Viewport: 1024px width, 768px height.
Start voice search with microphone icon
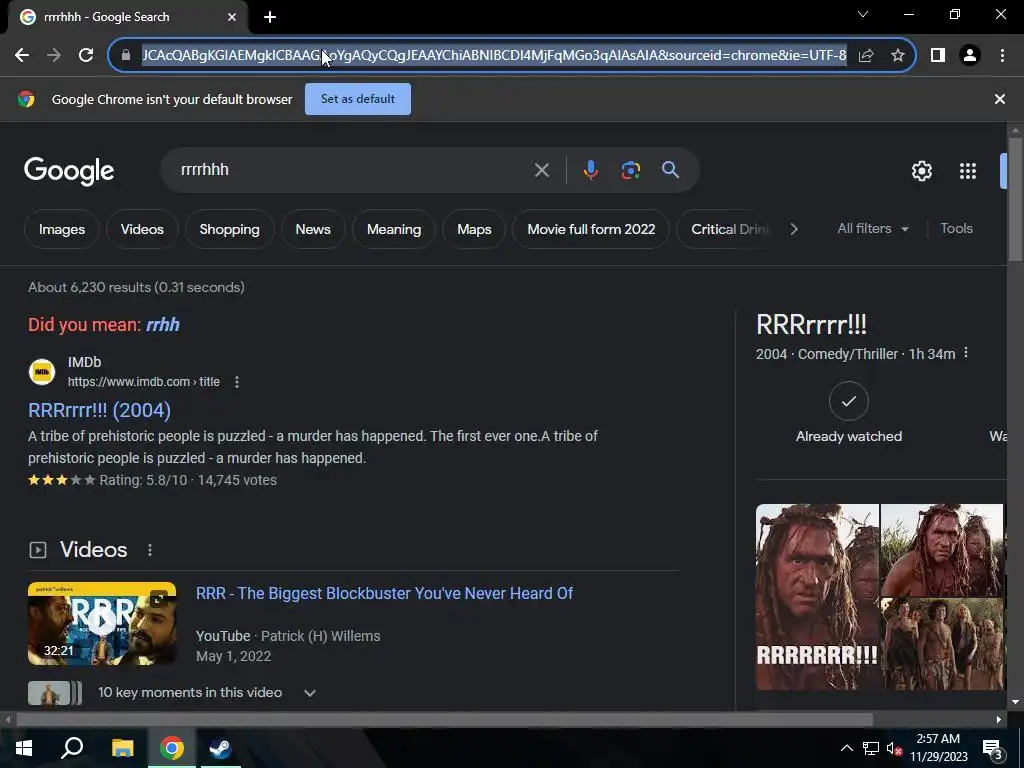click(590, 170)
